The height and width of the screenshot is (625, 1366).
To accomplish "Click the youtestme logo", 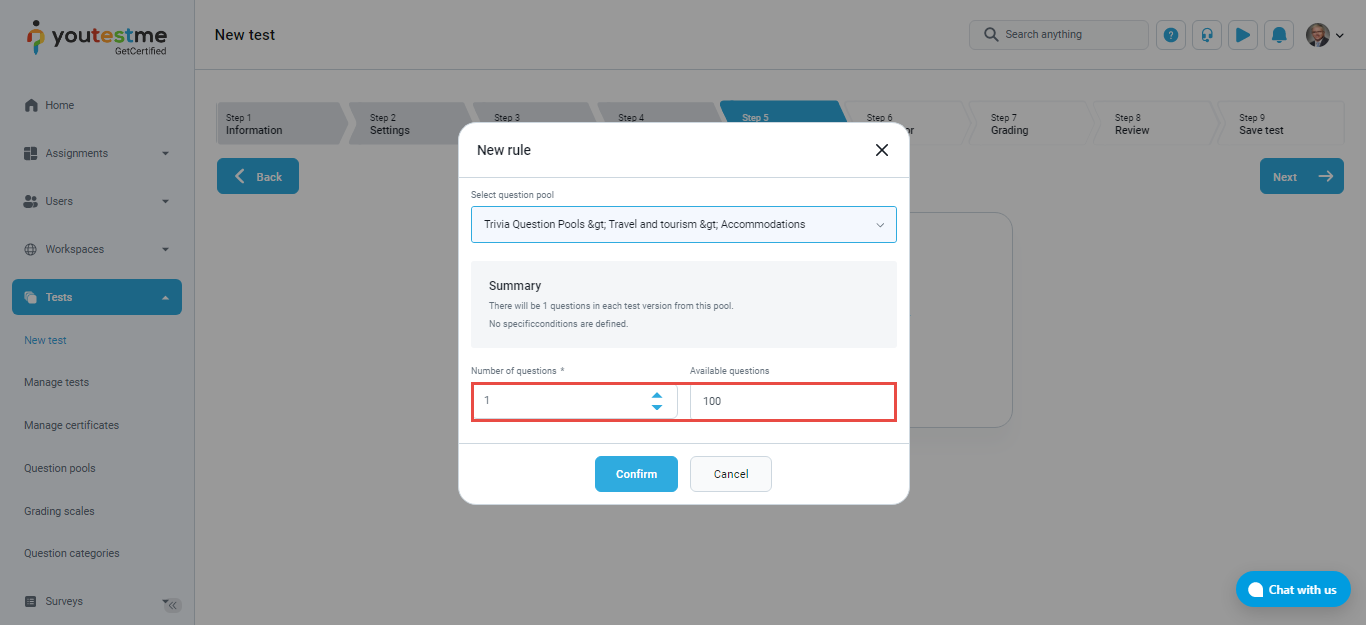I will click(96, 37).
